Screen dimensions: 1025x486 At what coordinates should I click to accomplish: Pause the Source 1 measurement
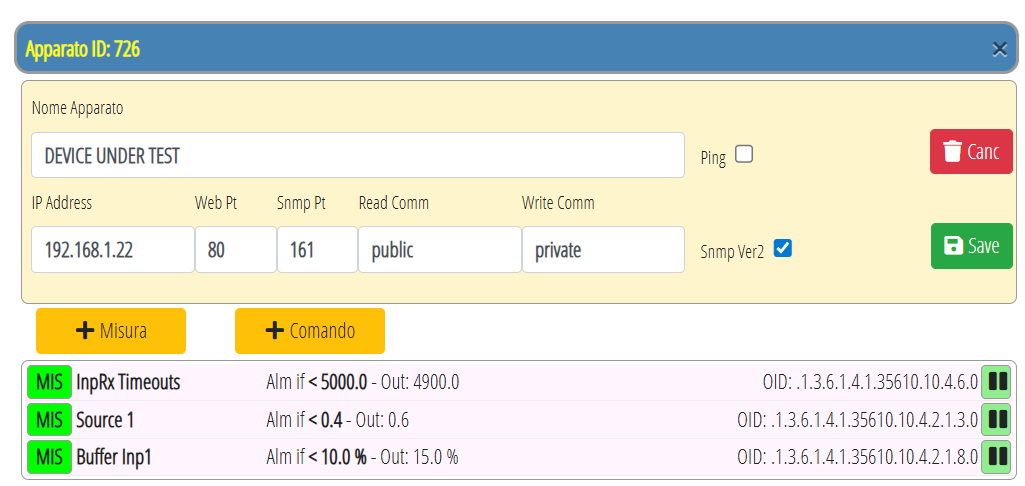[996, 420]
